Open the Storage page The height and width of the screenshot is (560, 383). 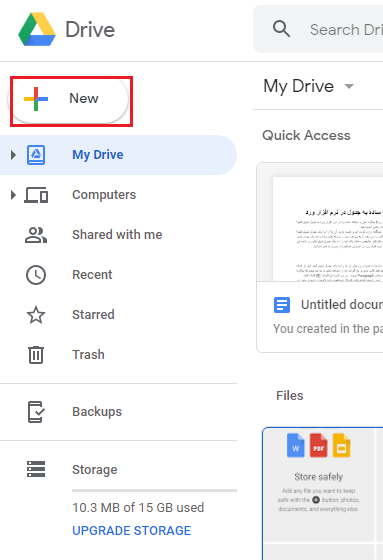[95, 470]
